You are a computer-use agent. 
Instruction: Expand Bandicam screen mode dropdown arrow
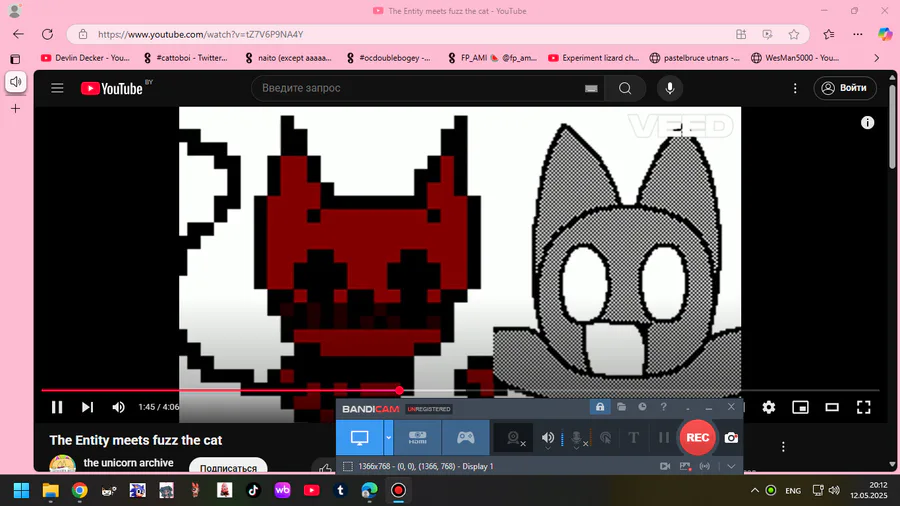coord(389,438)
